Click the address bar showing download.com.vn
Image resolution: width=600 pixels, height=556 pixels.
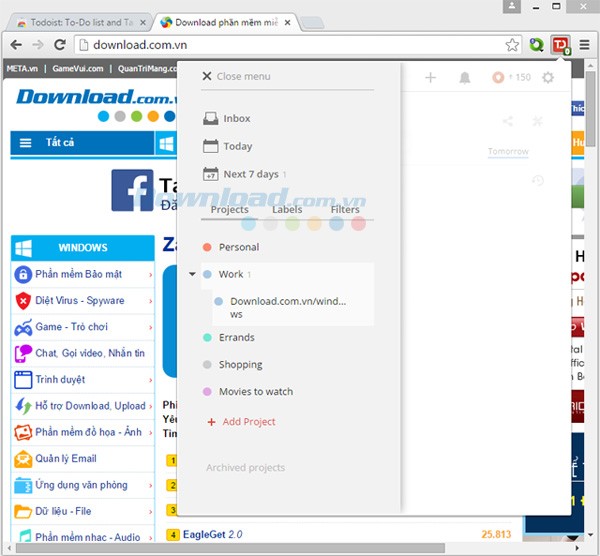tap(290, 44)
